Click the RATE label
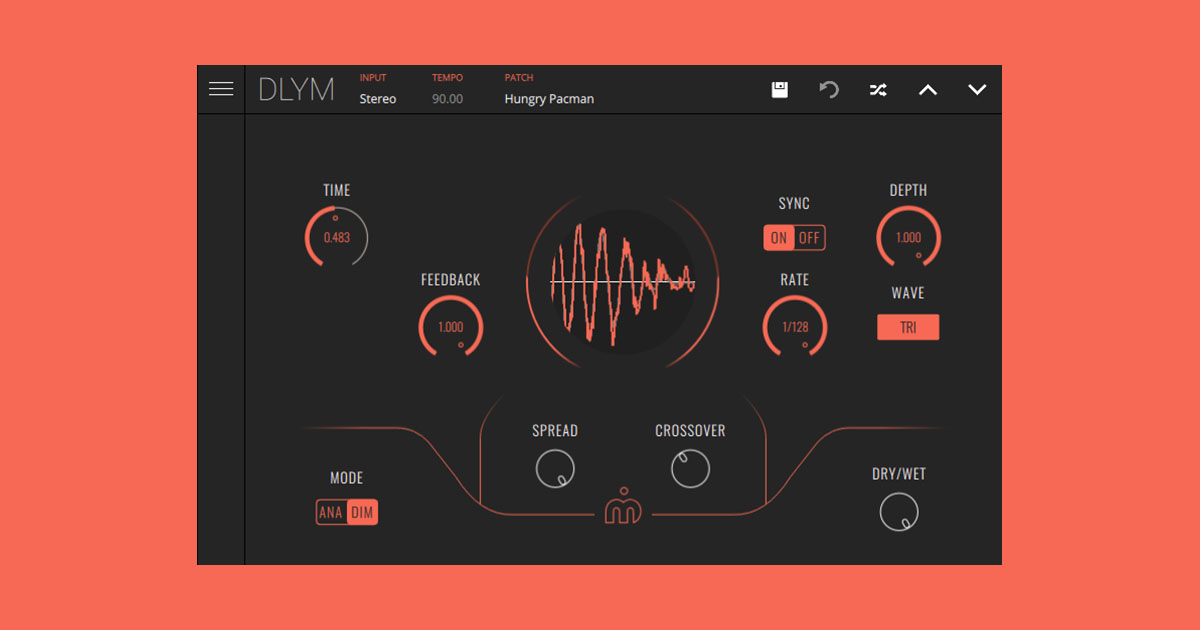This screenshot has width=1200, height=630. (x=795, y=280)
